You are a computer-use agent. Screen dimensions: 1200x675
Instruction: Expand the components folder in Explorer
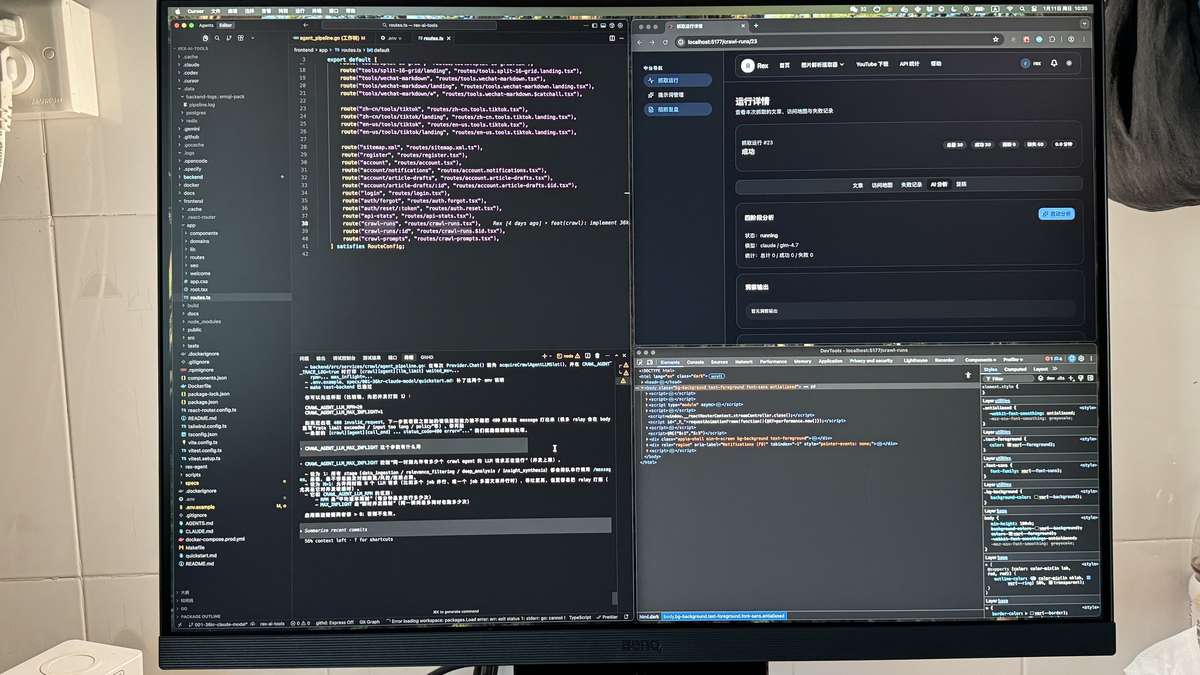click(x=203, y=233)
